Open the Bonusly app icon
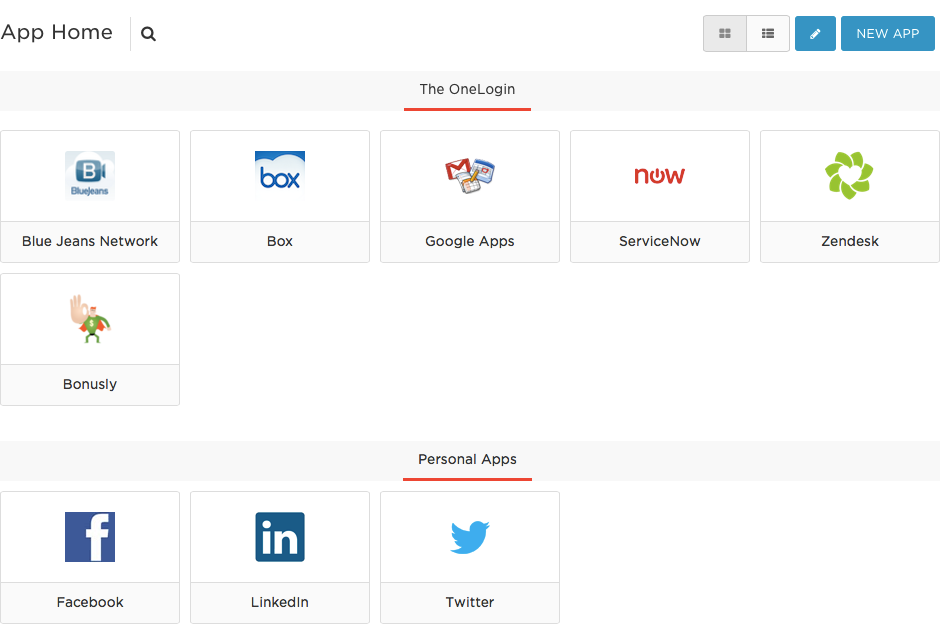Screen dimensions: 940x624 90,319
